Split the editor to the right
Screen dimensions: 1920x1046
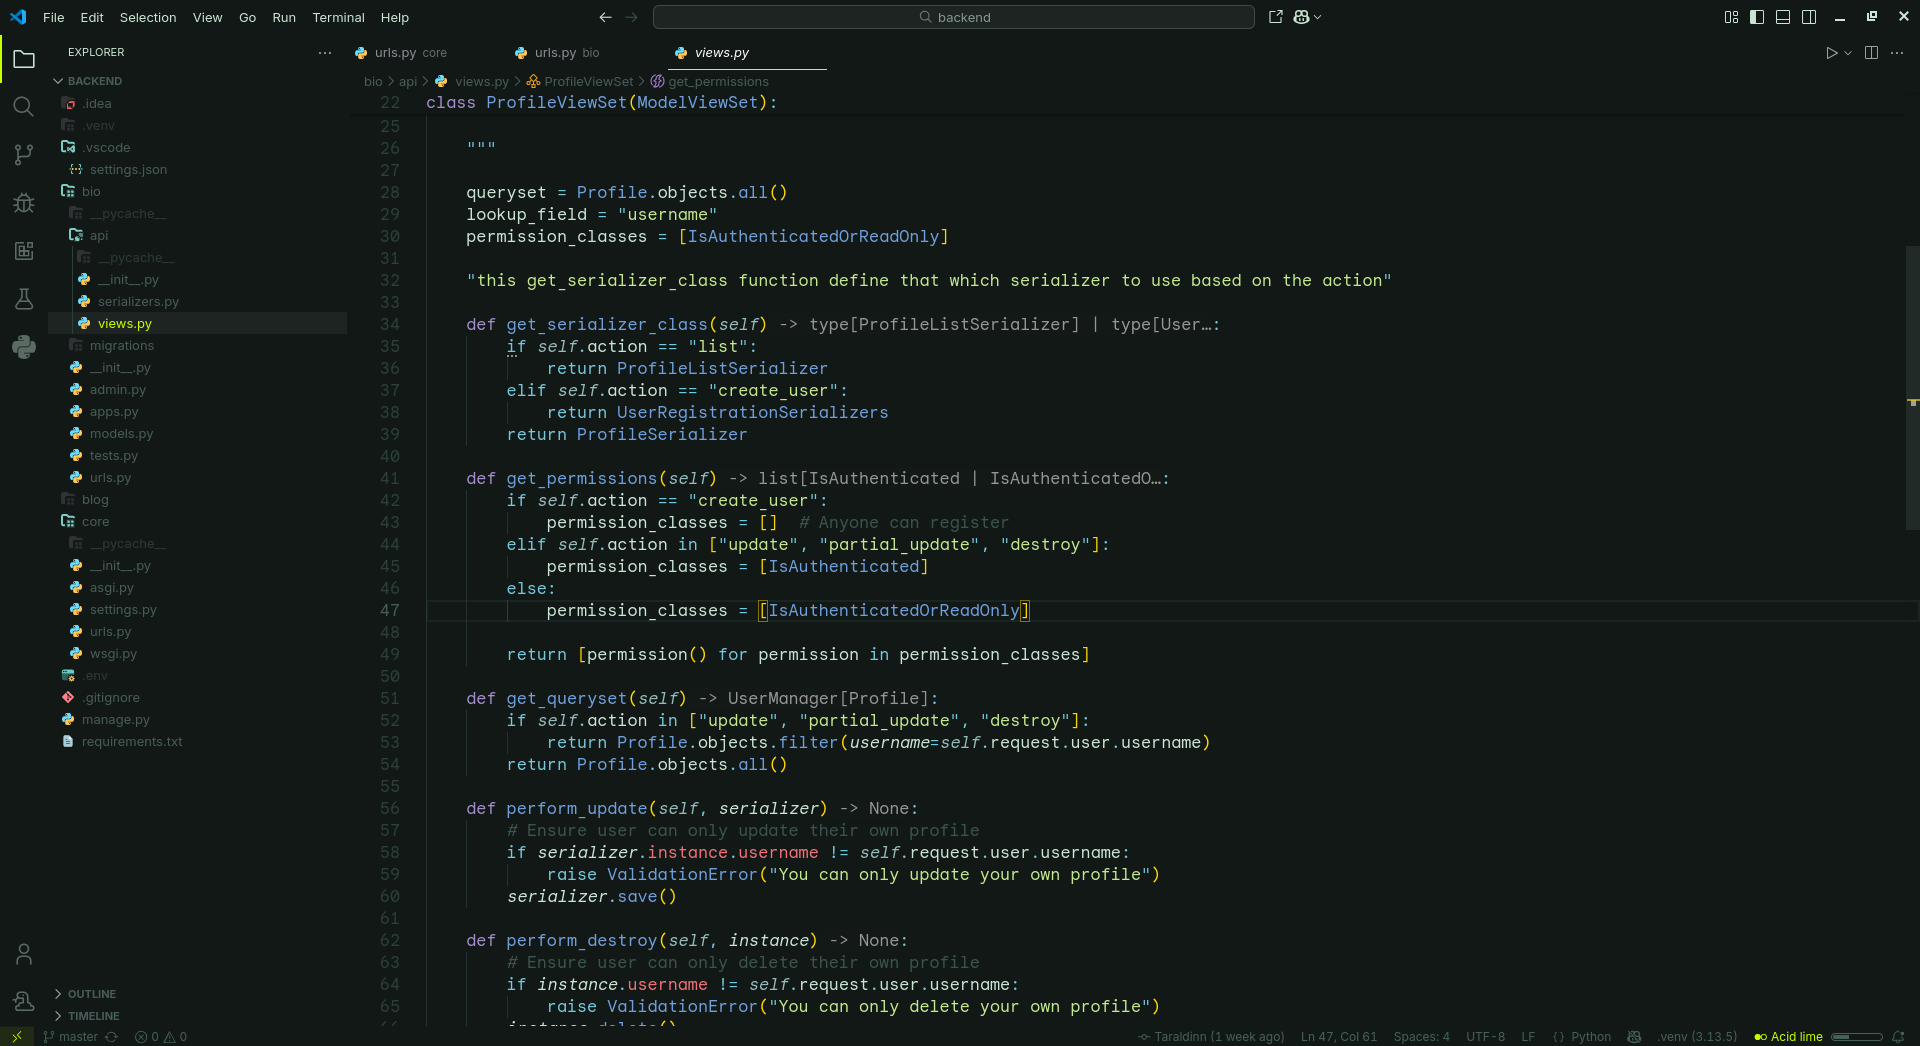click(x=1871, y=53)
